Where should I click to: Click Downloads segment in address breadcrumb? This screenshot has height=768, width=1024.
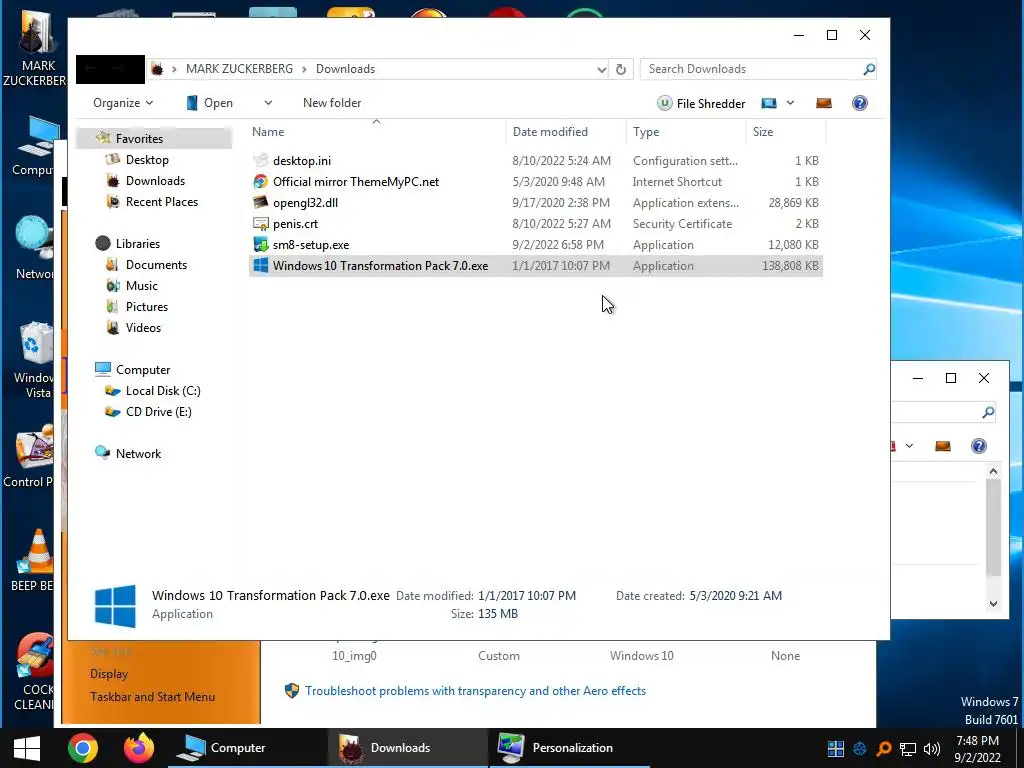(x=345, y=69)
